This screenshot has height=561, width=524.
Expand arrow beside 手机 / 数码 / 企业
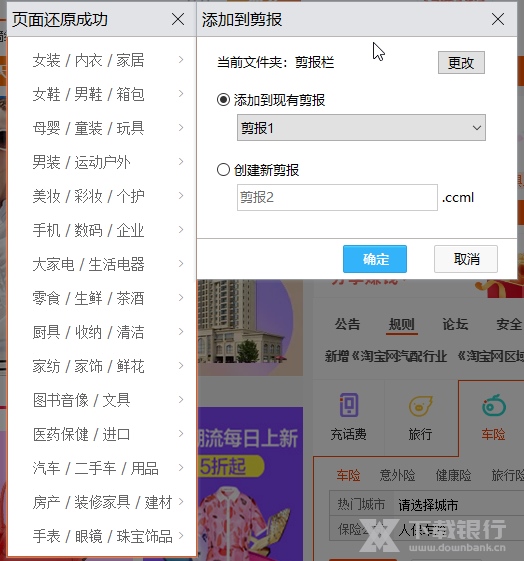[x=181, y=229]
